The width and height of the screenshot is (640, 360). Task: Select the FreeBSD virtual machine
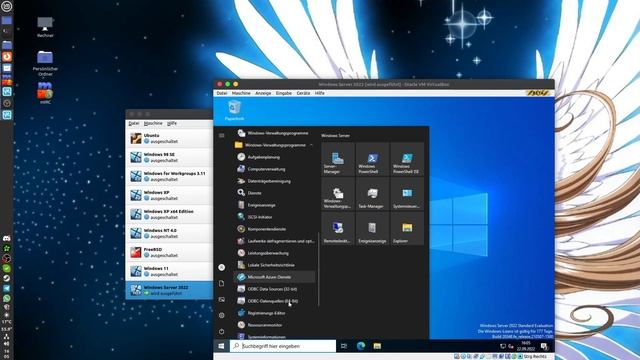point(169,252)
